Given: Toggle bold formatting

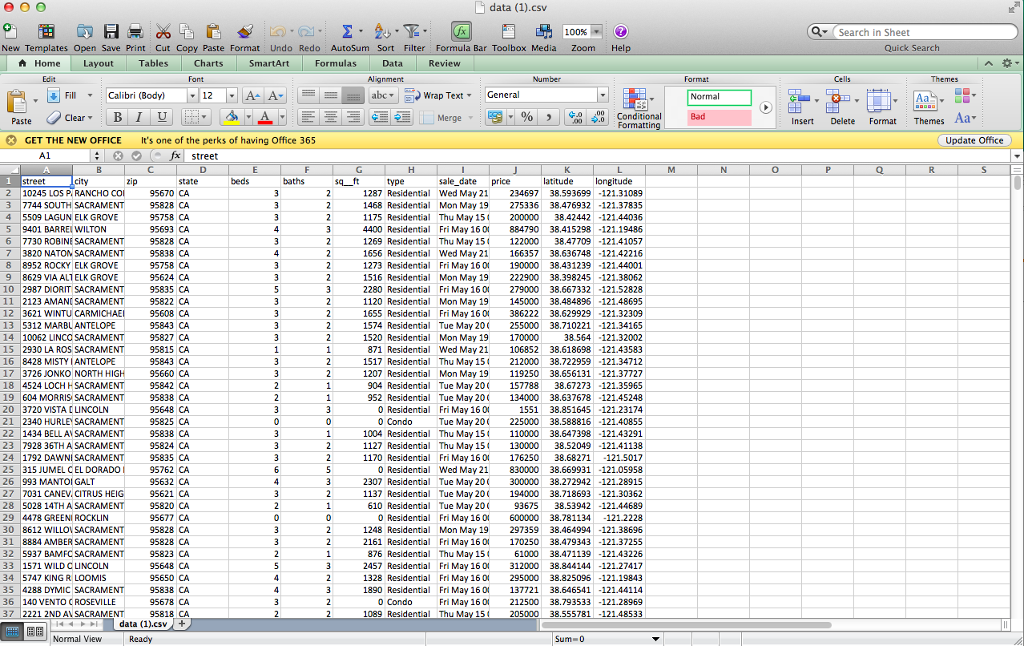Looking at the screenshot, I should (118, 117).
